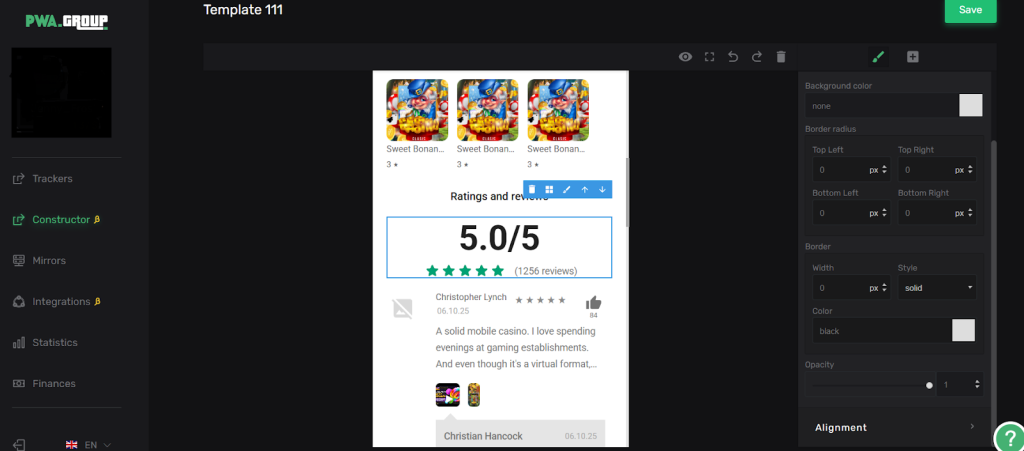
Task: Move selected block down
Action: click(602, 189)
